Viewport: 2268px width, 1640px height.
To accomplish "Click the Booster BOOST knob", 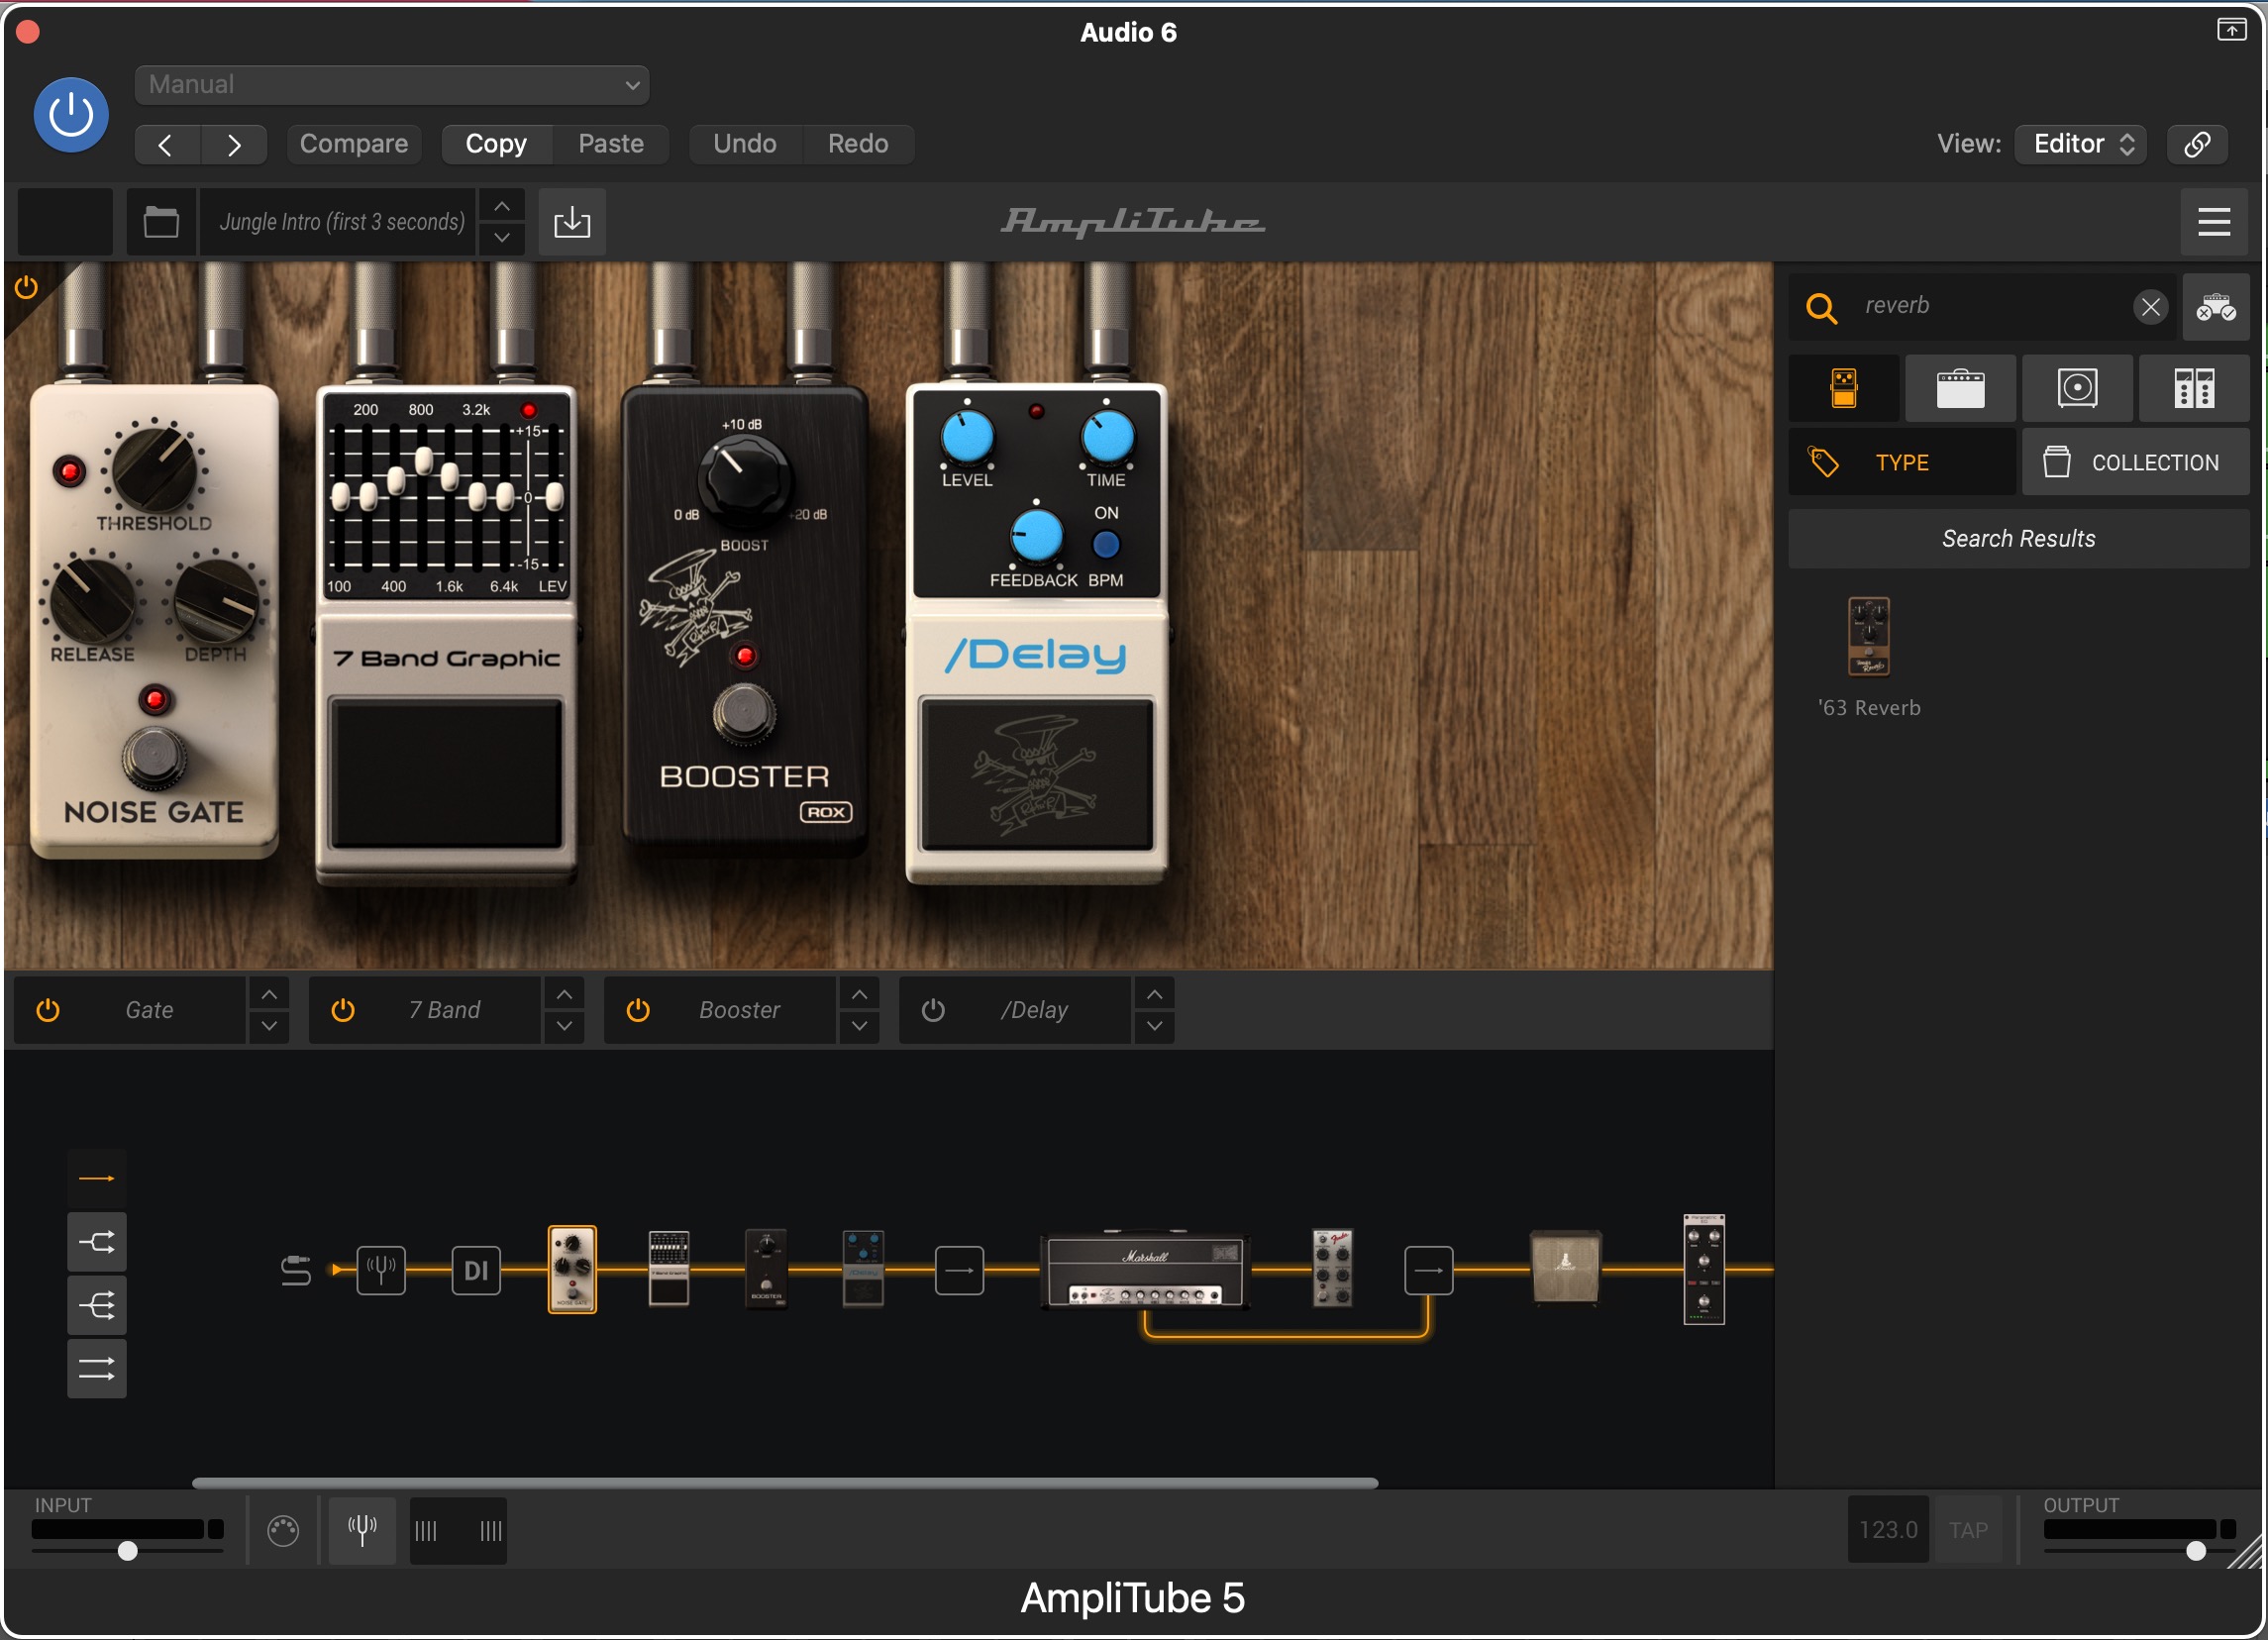I will point(744,478).
